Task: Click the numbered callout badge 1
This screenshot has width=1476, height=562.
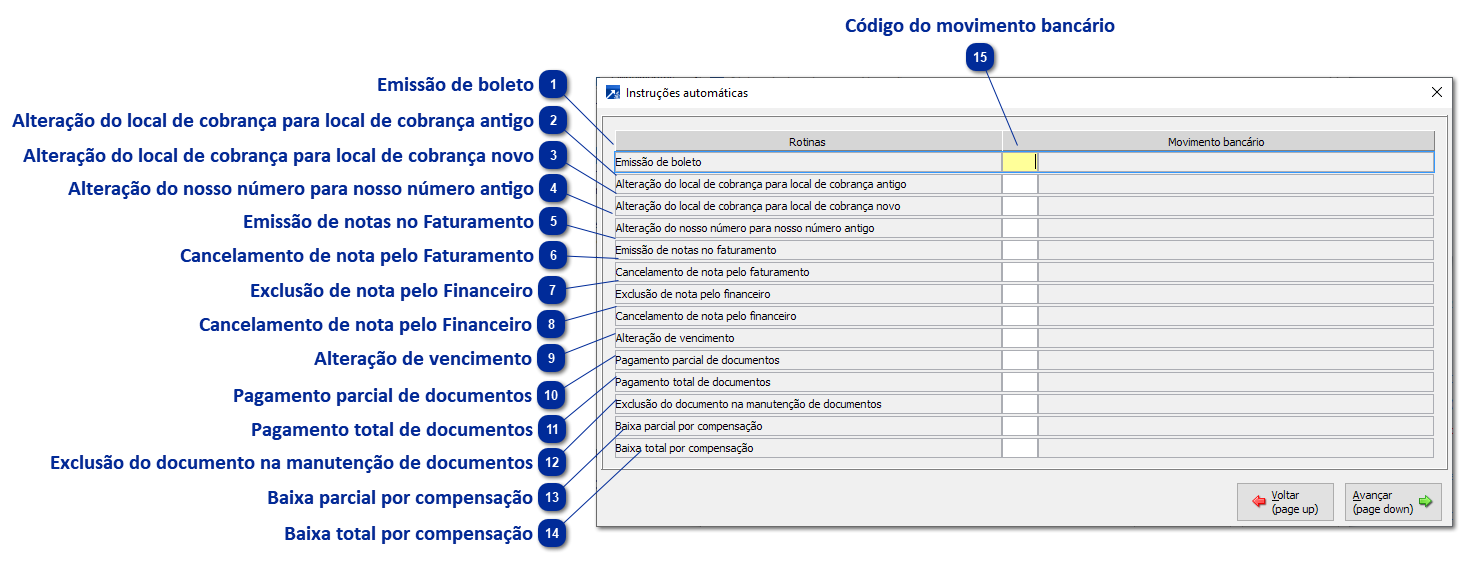Action: (552, 85)
